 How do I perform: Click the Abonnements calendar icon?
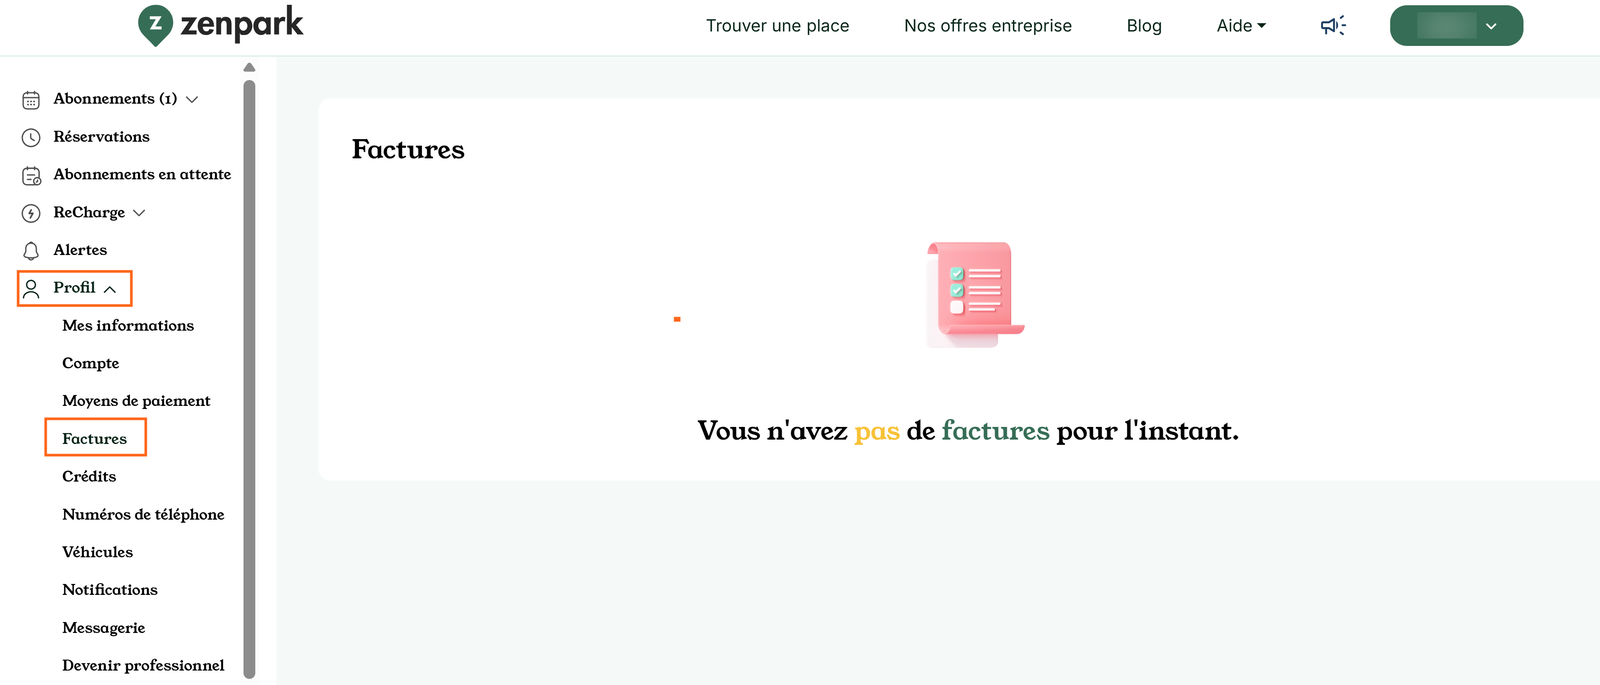tap(31, 100)
